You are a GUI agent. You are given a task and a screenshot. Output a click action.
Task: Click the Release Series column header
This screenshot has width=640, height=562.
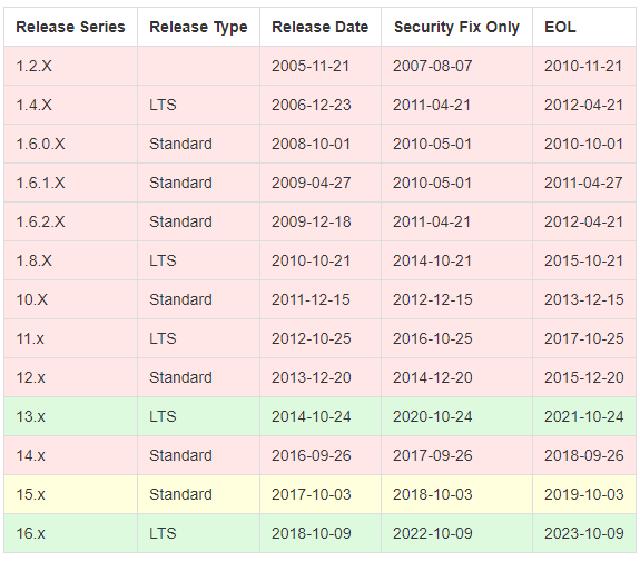71,27
